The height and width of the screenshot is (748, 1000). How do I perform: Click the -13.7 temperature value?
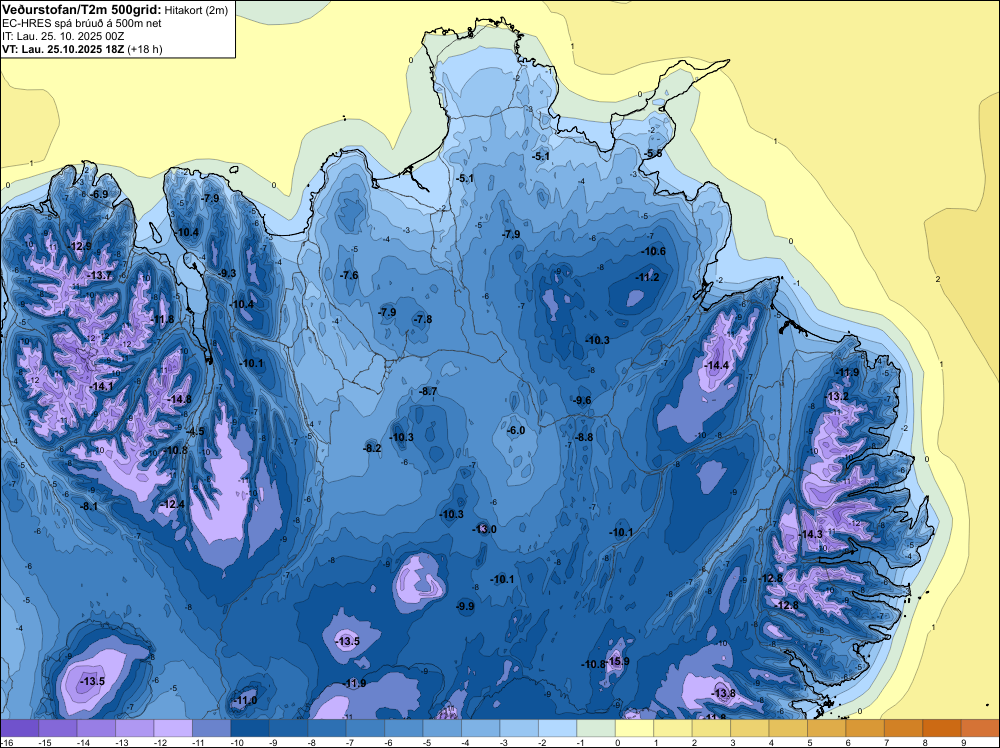point(99,275)
